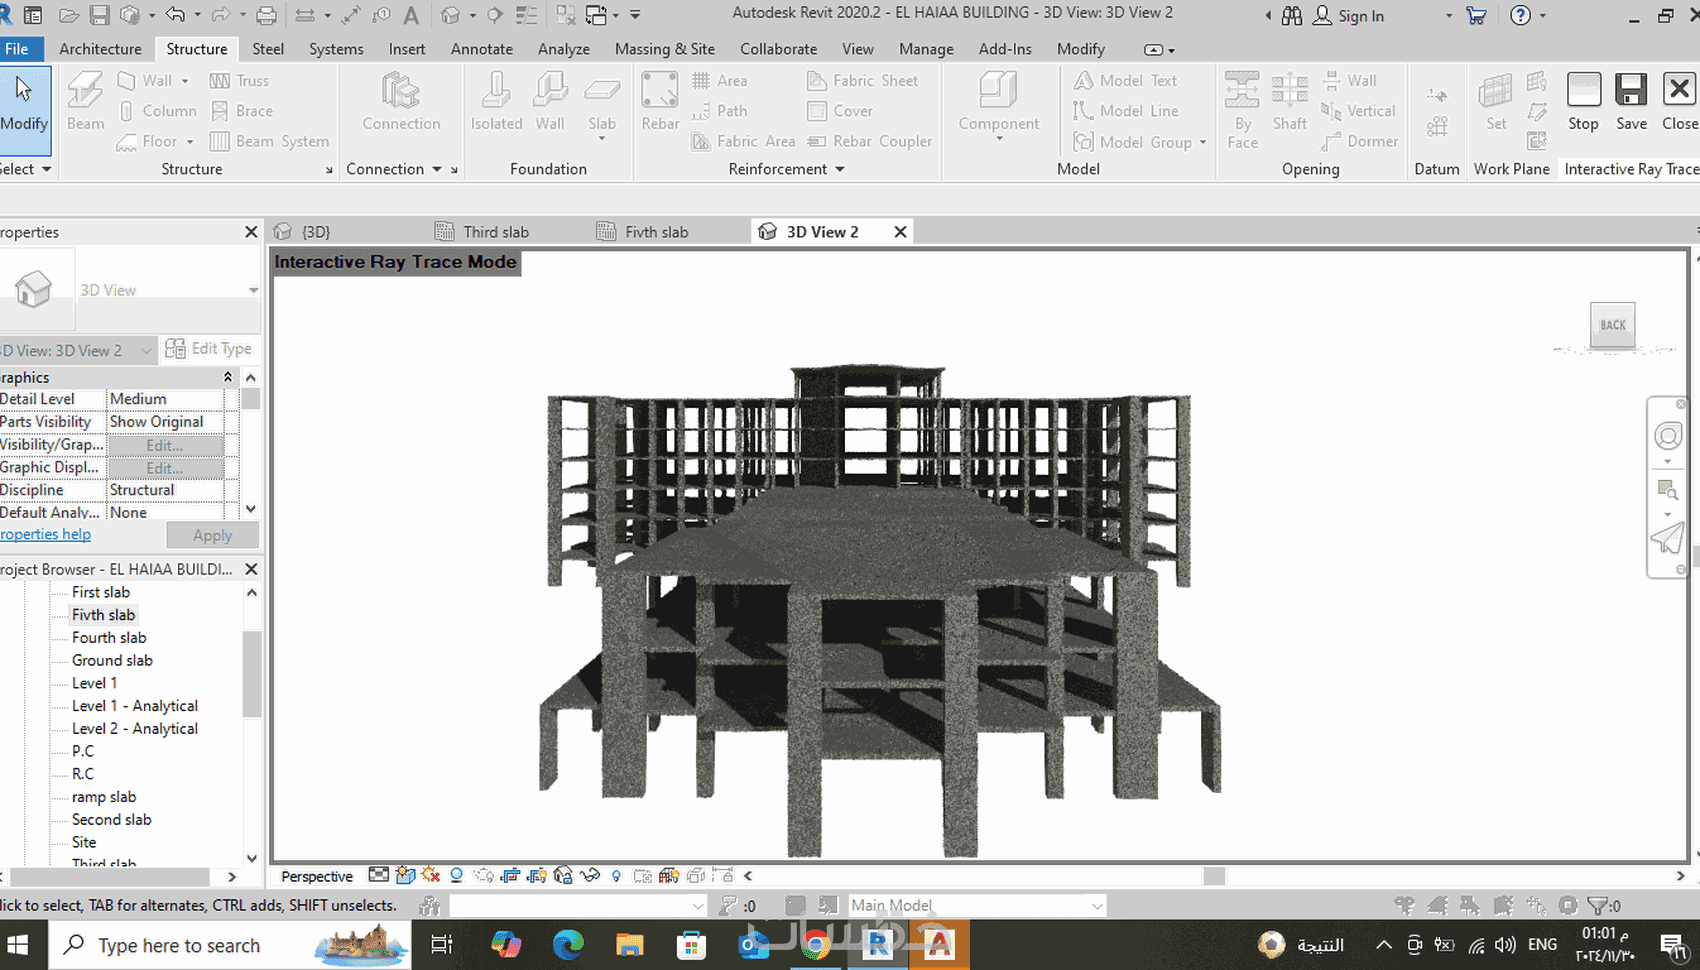
Task: Expand the Connection panel dropdown
Action: 436,169
